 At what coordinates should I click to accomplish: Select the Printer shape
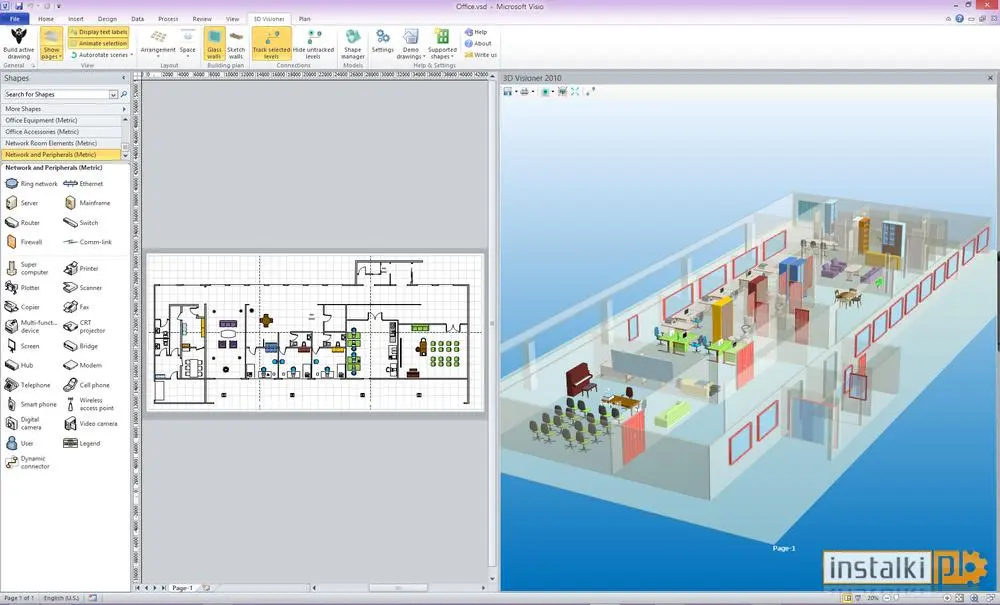coord(81,268)
